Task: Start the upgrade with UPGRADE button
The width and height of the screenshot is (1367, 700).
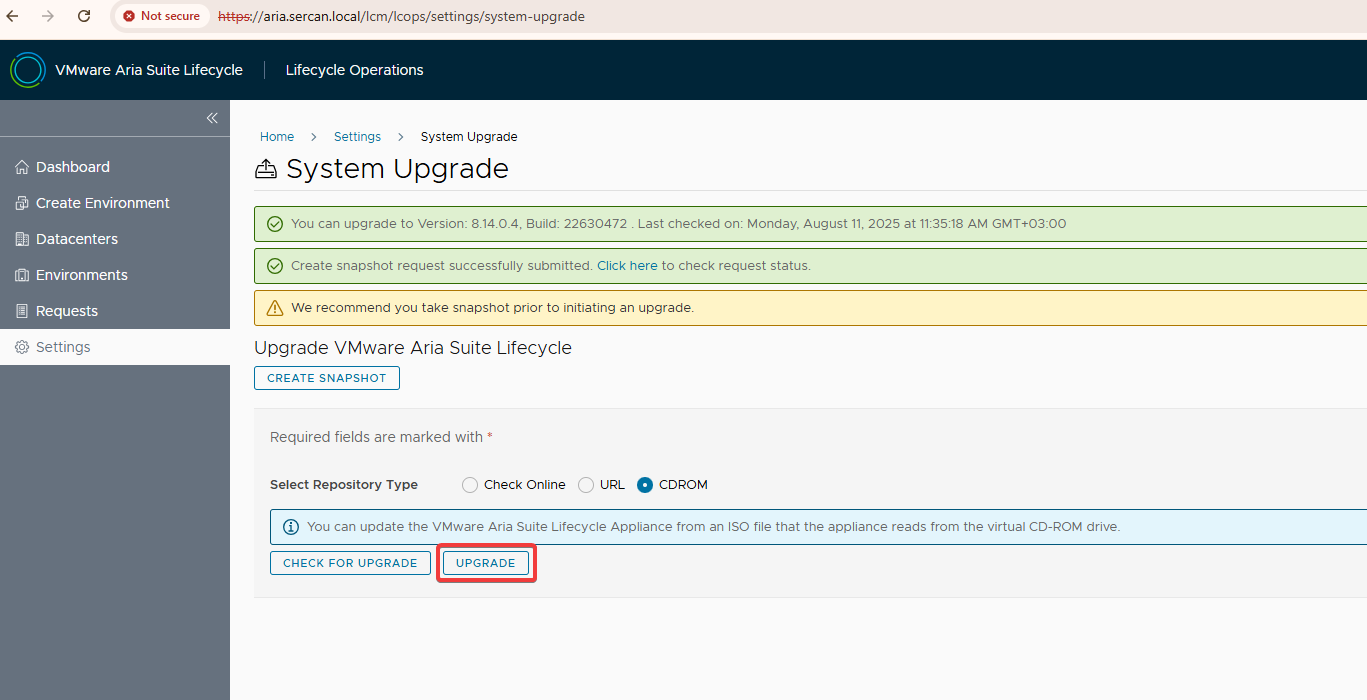Action: pyautogui.click(x=486, y=563)
